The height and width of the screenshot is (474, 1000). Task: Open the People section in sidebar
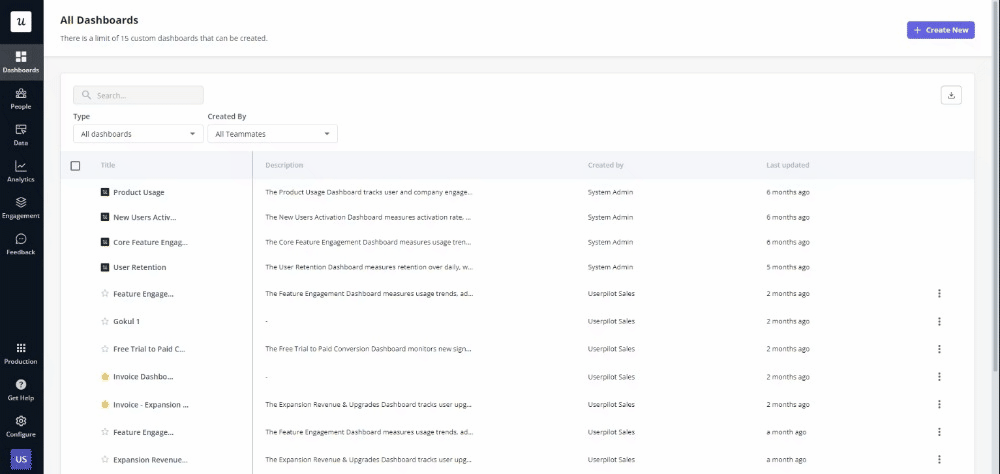click(21, 98)
